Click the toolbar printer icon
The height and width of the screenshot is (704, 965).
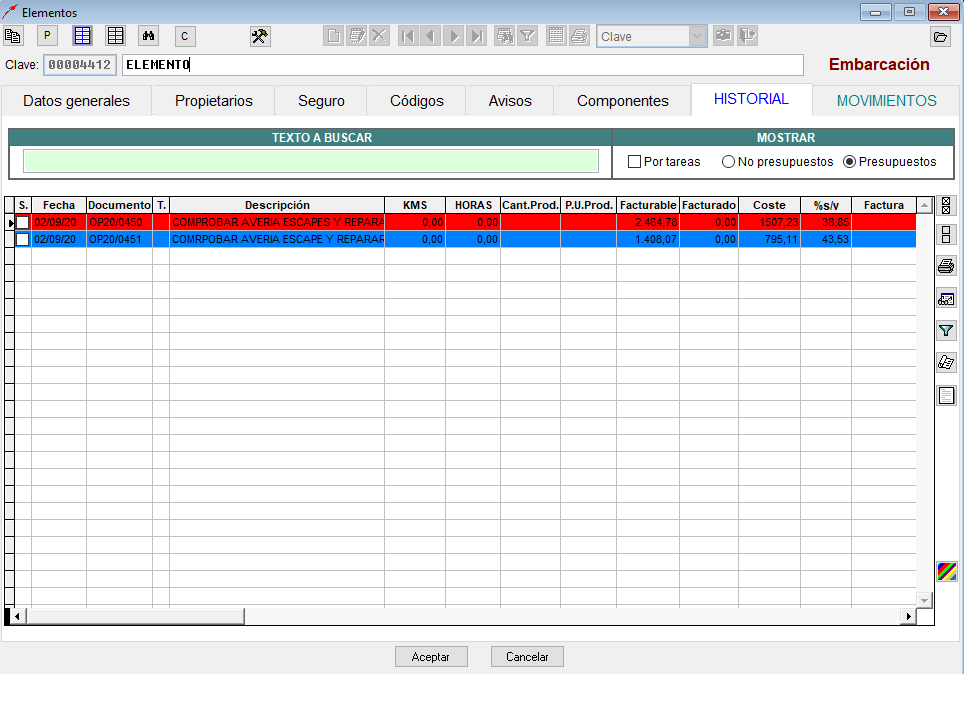pyautogui.click(x=580, y=36)
